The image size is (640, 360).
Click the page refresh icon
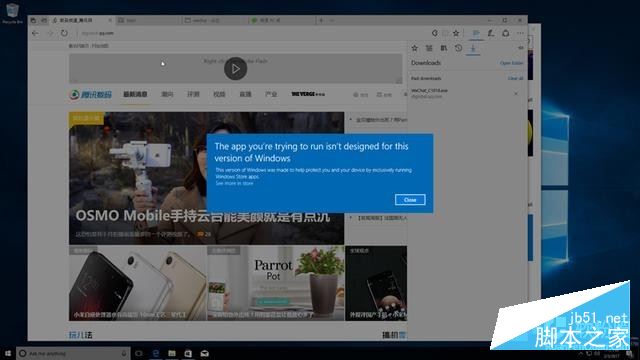click(x=64, y=33)
